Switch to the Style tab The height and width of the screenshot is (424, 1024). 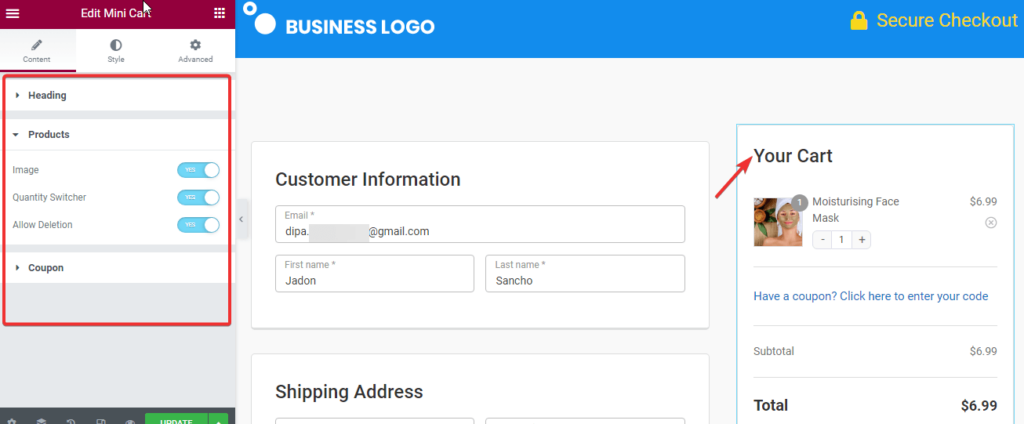coord(116,51)
